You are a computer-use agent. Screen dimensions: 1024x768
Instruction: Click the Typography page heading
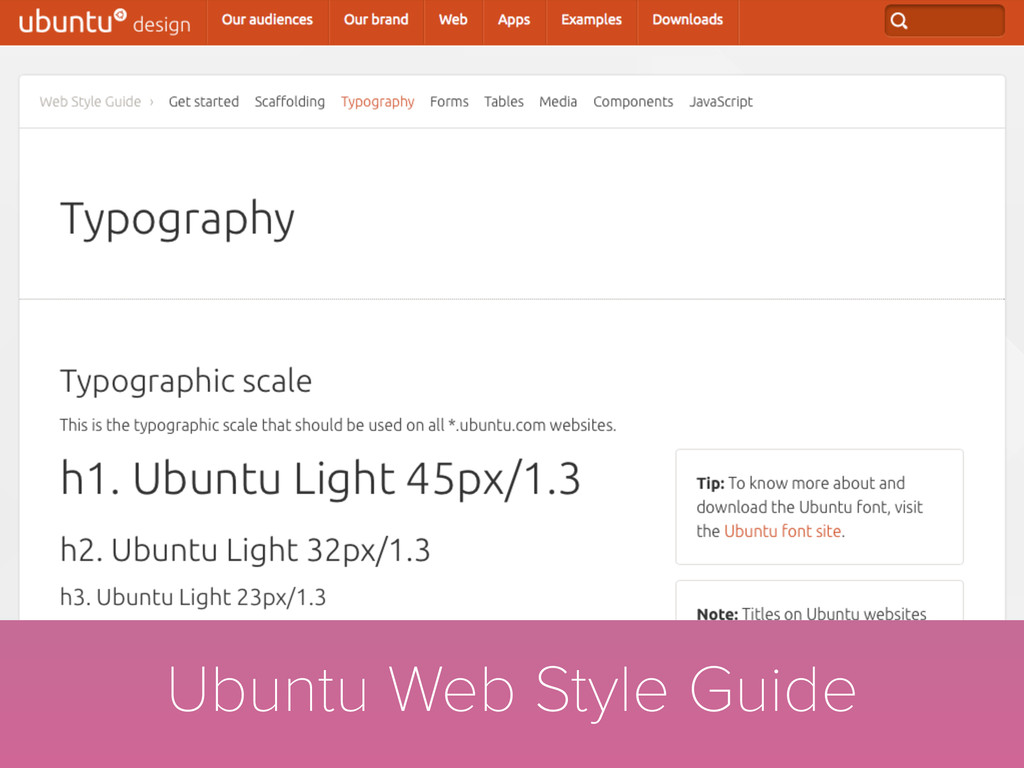coord(178,220)
